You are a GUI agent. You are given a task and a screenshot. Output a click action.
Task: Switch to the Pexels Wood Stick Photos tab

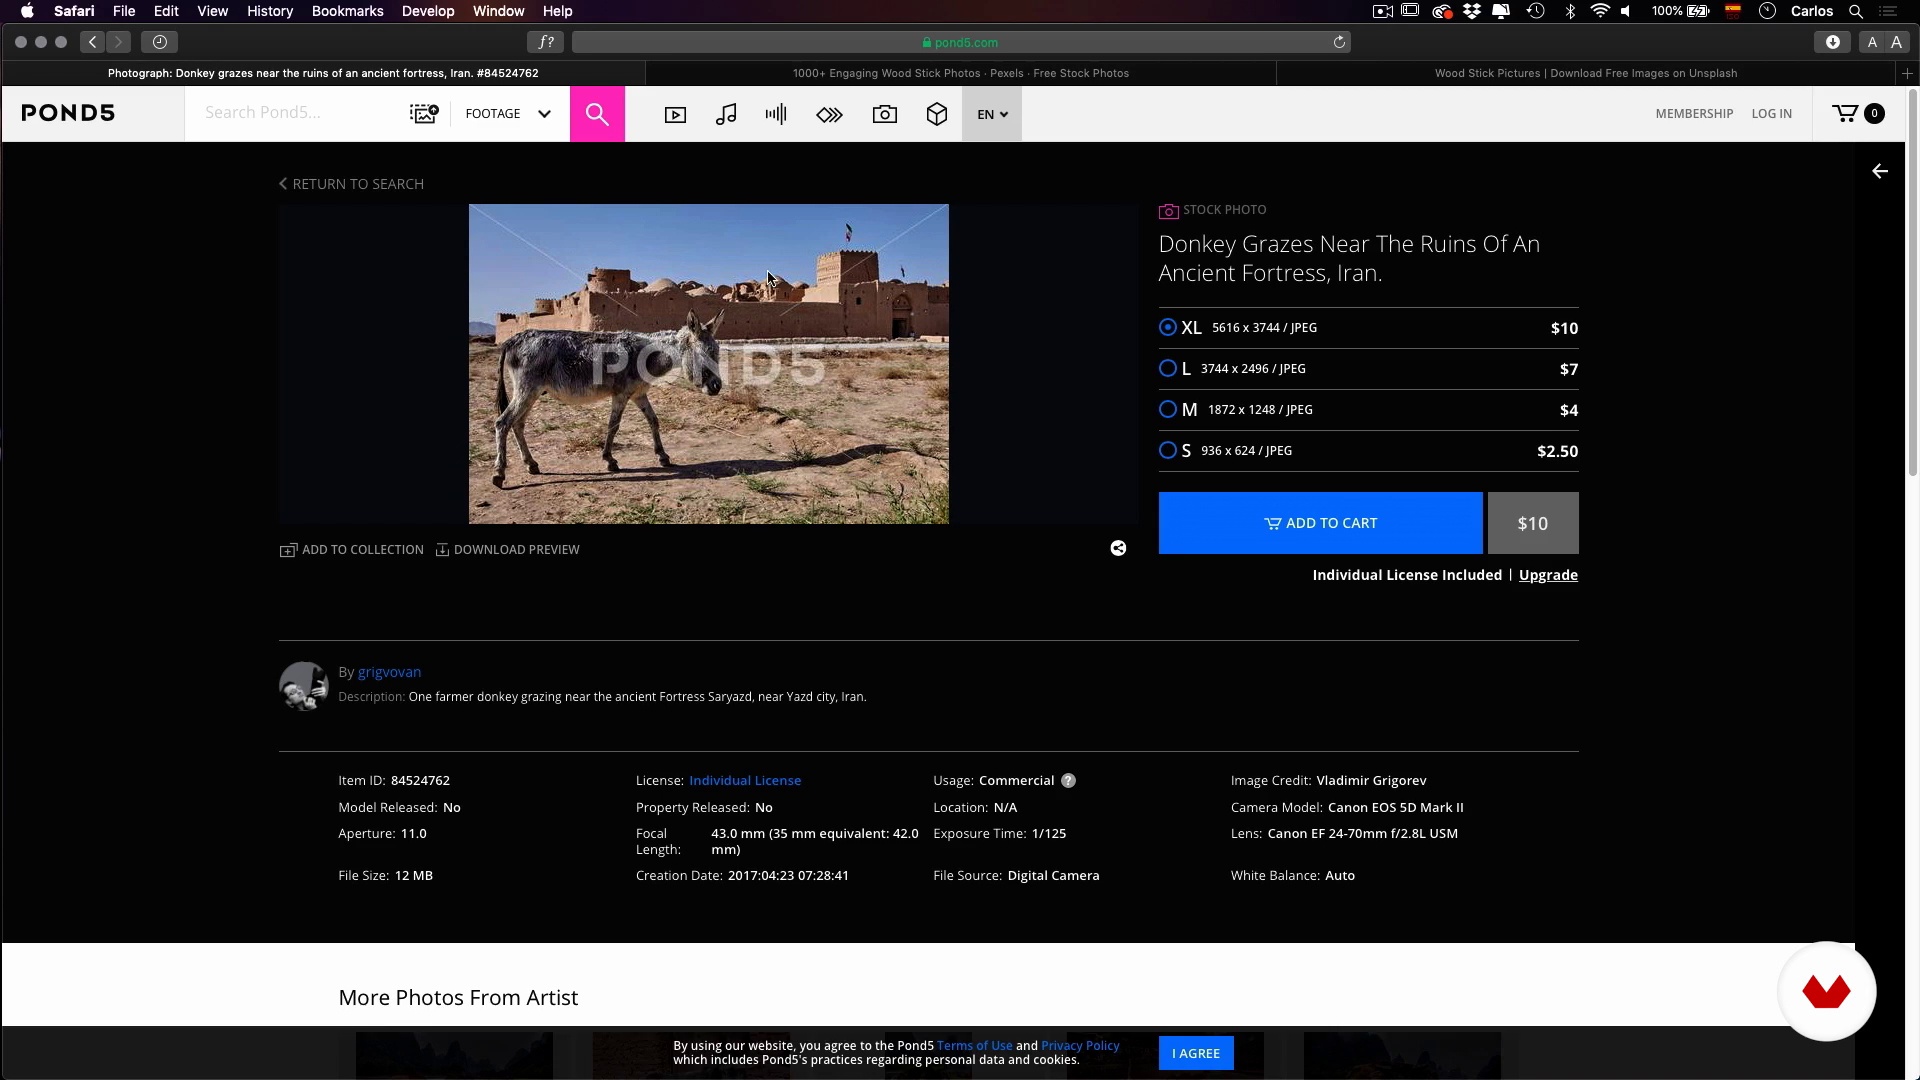click(960, 73)
